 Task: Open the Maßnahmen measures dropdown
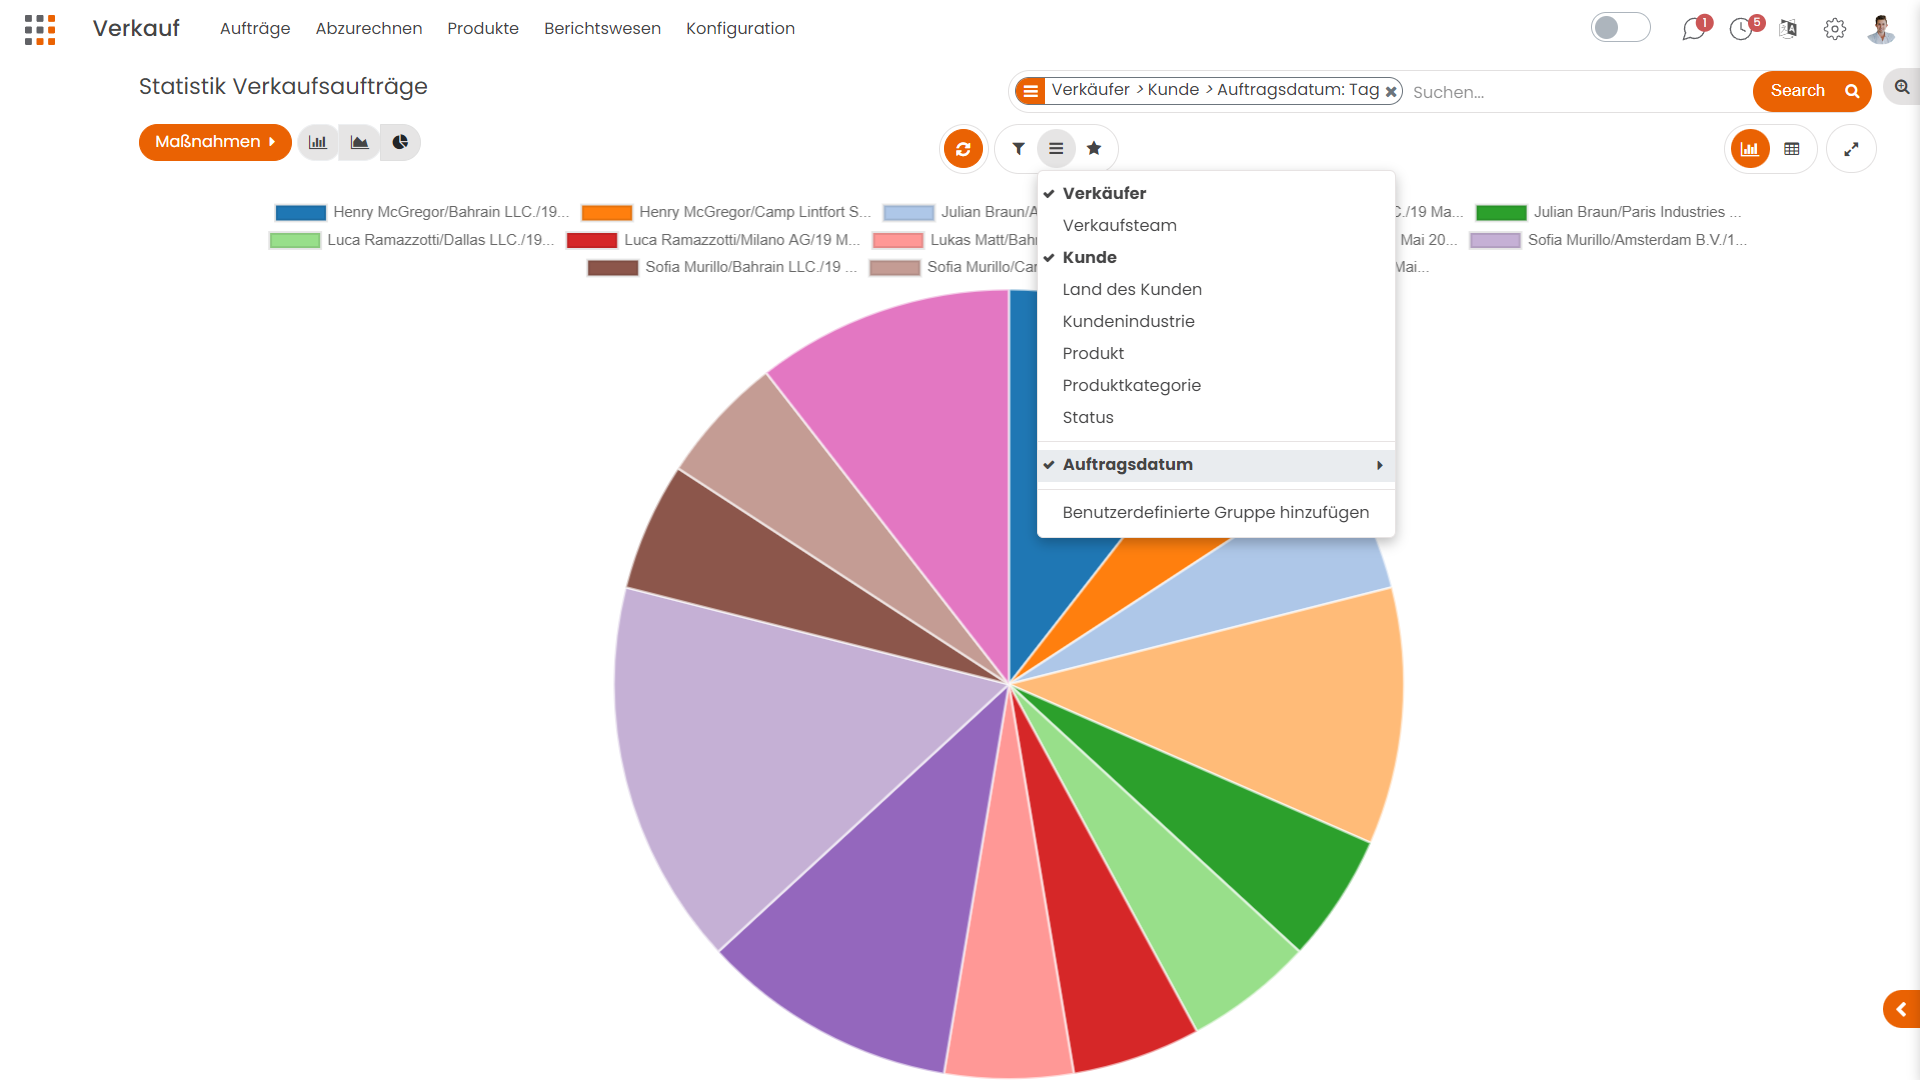(x=215, y=142)
